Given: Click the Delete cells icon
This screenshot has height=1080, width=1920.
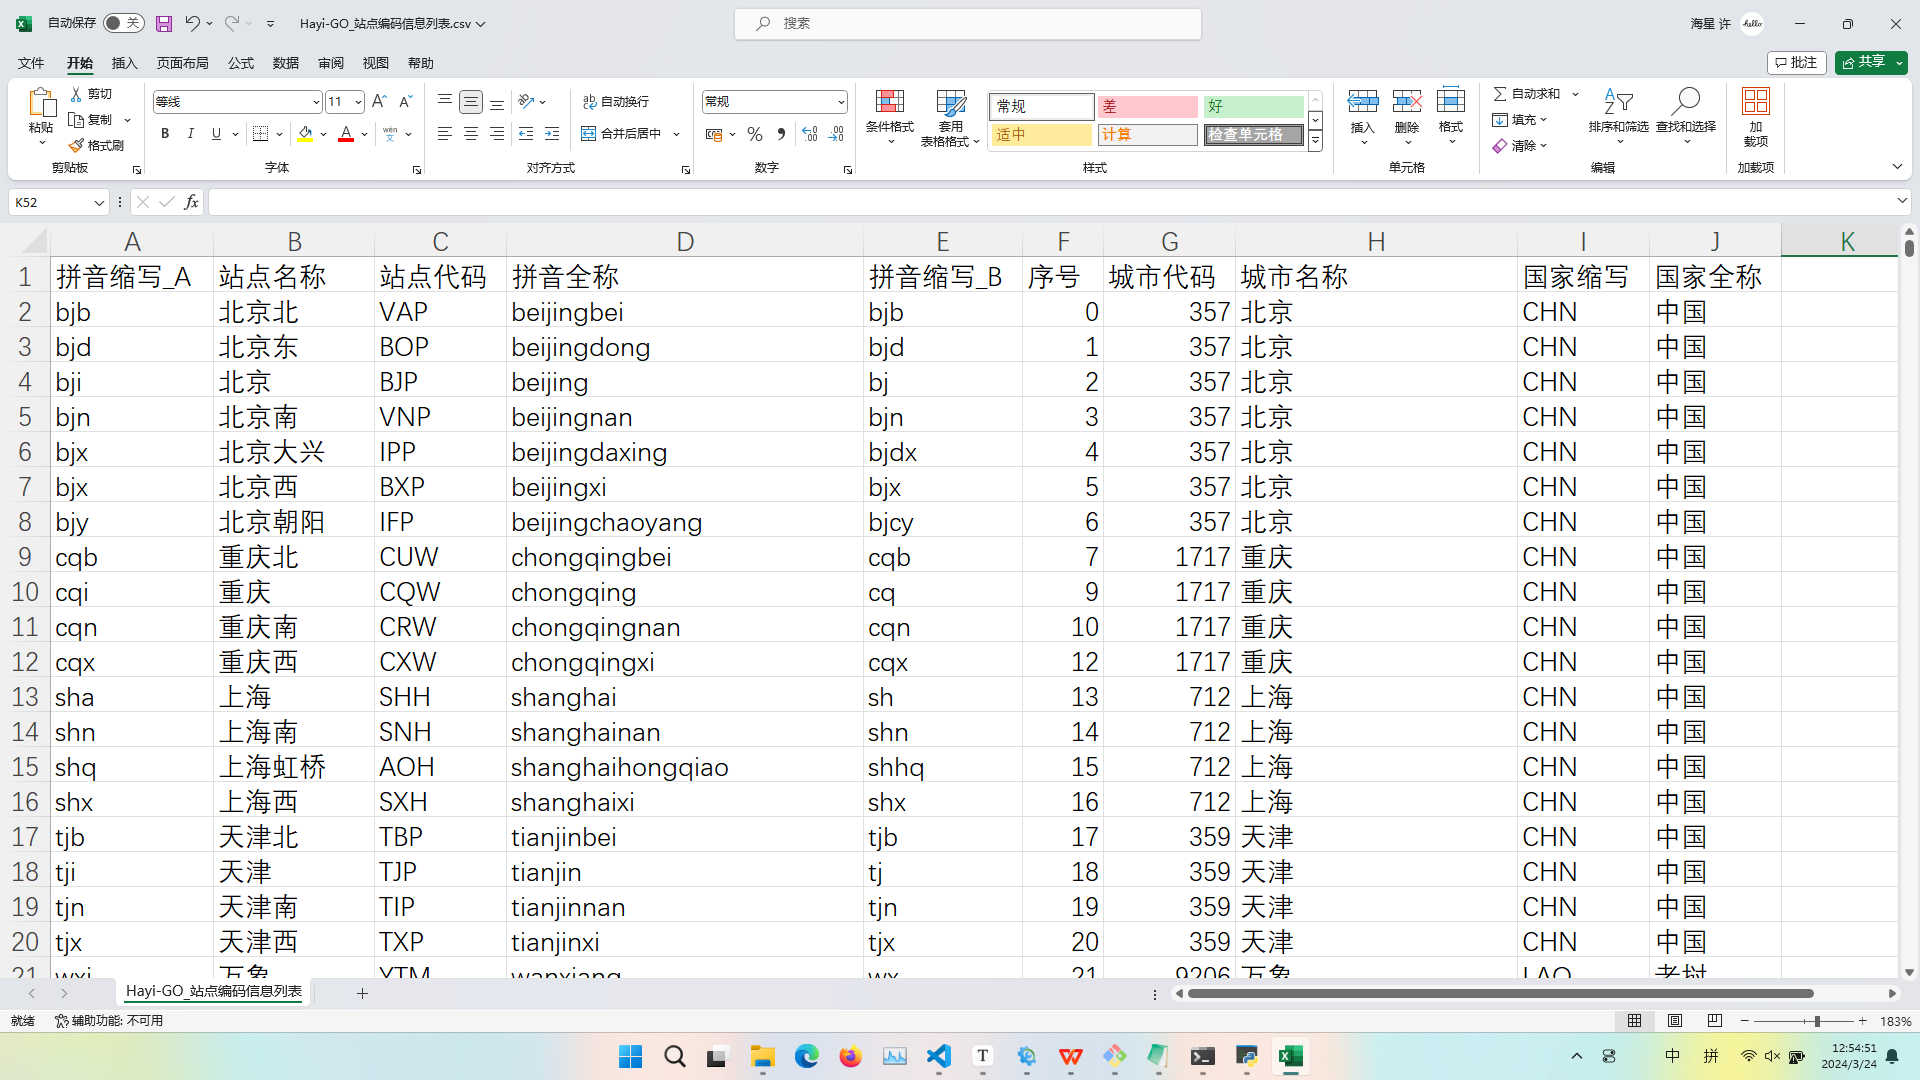Looking at the screenshot, I should click(1407, 101).
